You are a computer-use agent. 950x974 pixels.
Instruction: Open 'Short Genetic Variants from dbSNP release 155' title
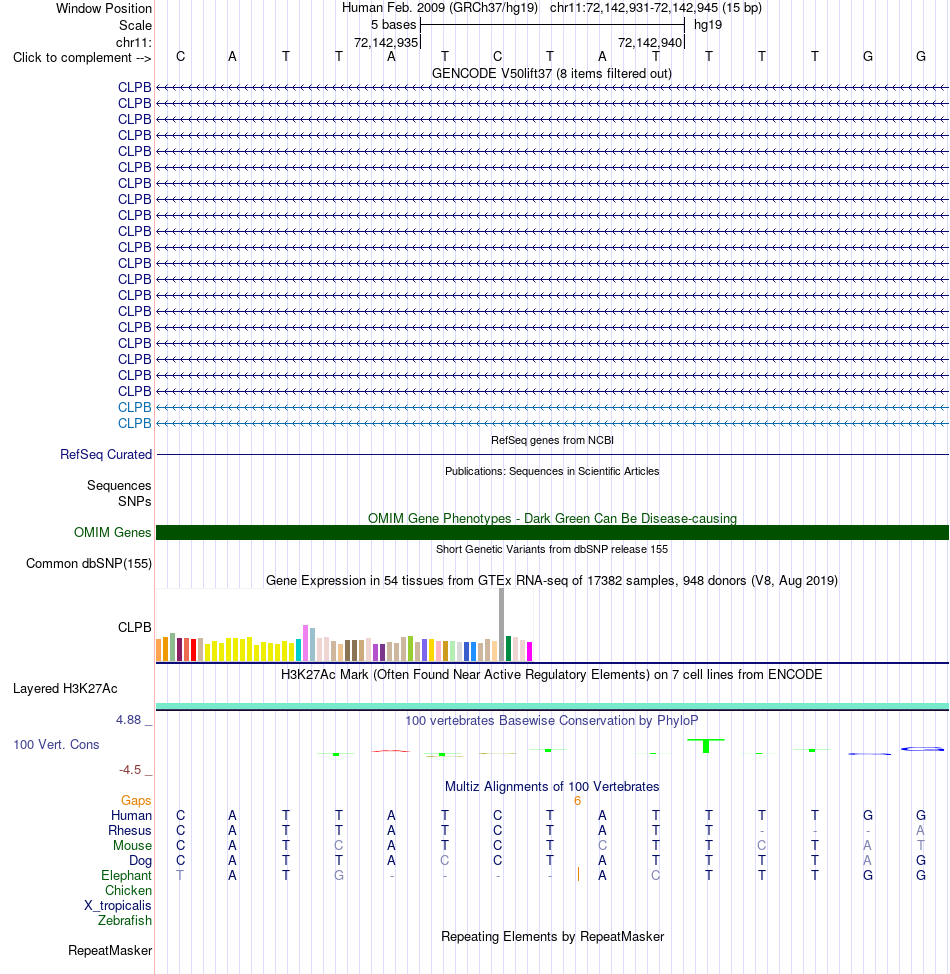coord(552,549)
